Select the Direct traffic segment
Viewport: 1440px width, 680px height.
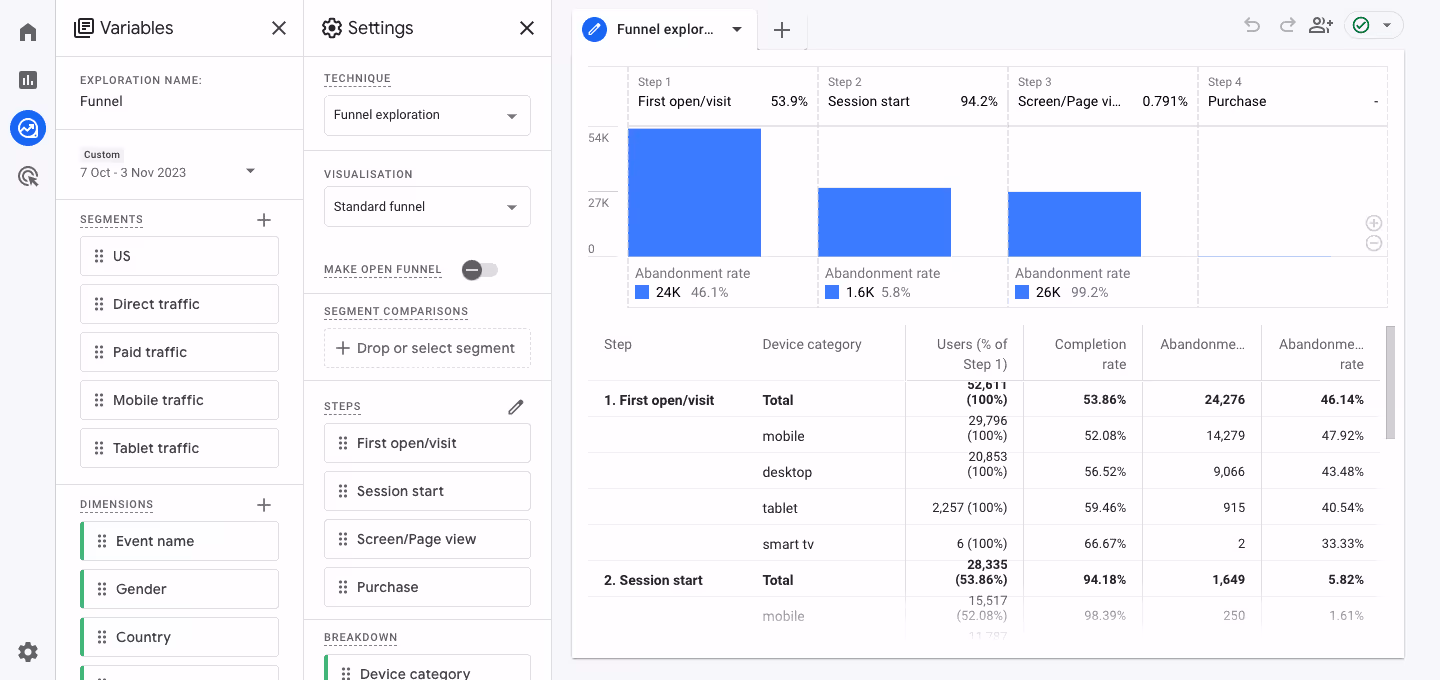point(179,304)
